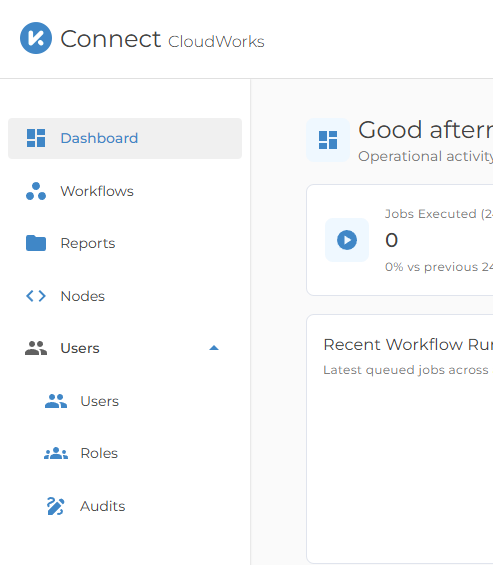This screenshot has height=565, width=493.
Task: Click the dashboard icon beside greeting header
Action: [328, 140]
